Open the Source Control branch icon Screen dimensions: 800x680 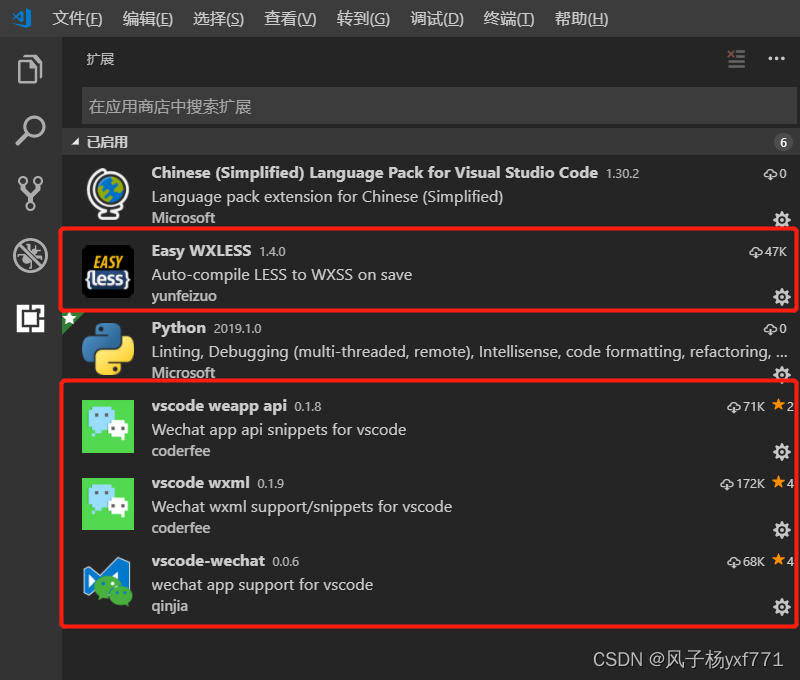[x=30, y=193]
